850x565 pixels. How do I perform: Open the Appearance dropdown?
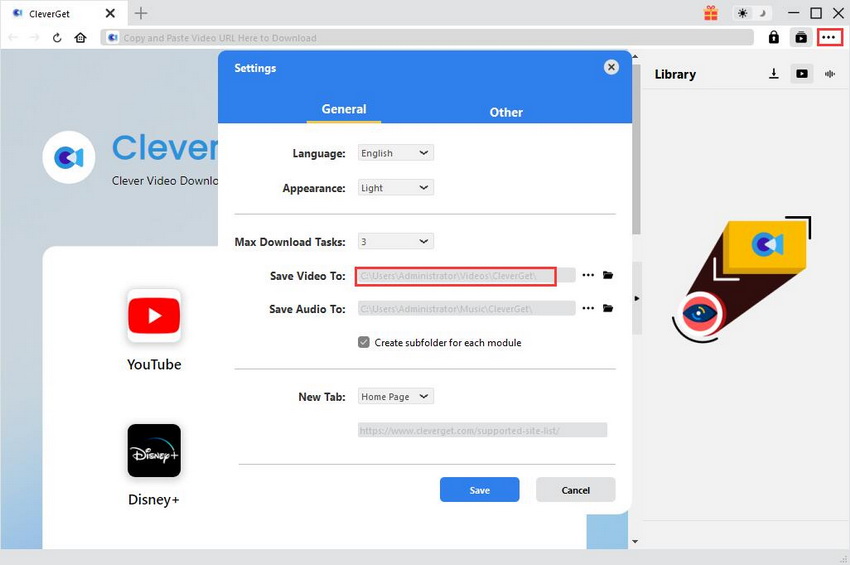[x=395, y=187]
